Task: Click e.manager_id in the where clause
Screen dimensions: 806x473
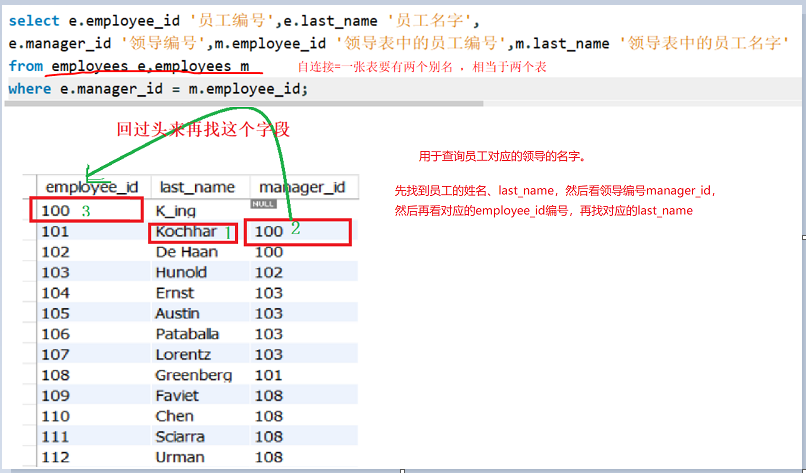Action: 112,89
